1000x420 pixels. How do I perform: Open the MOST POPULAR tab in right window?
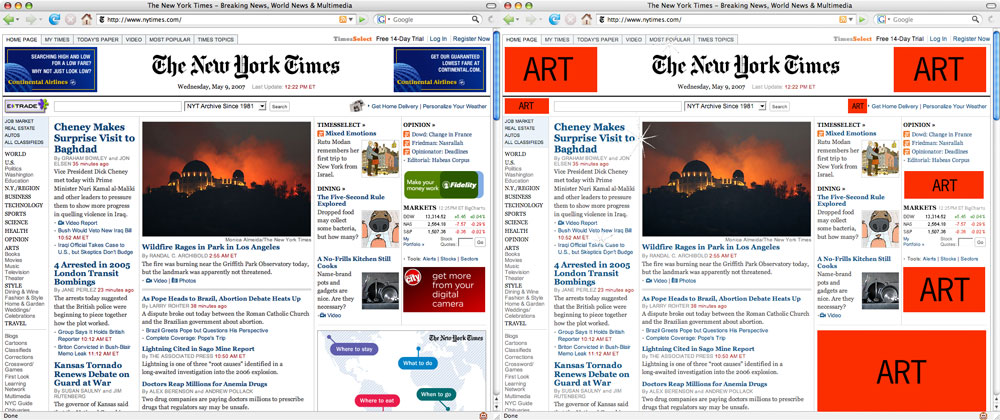tap(670, 40)
